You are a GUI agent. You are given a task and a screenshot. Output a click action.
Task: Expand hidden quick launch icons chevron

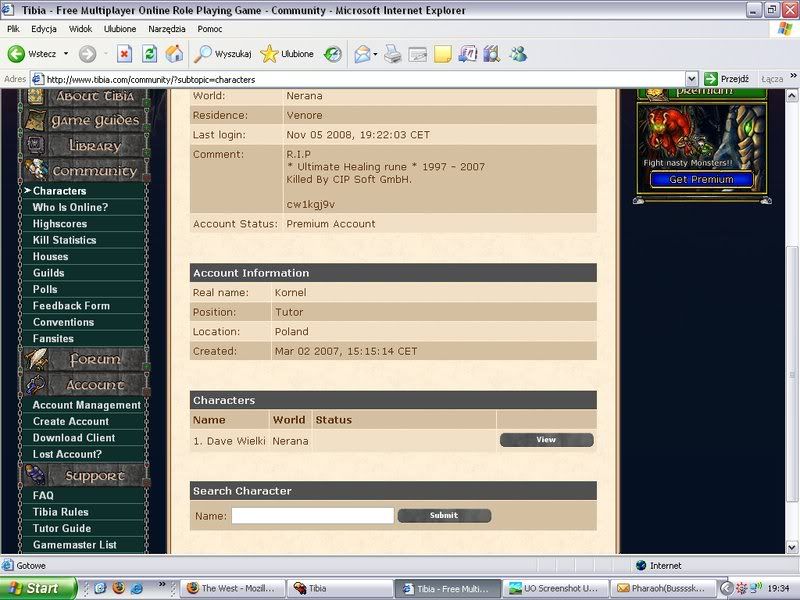162,584
